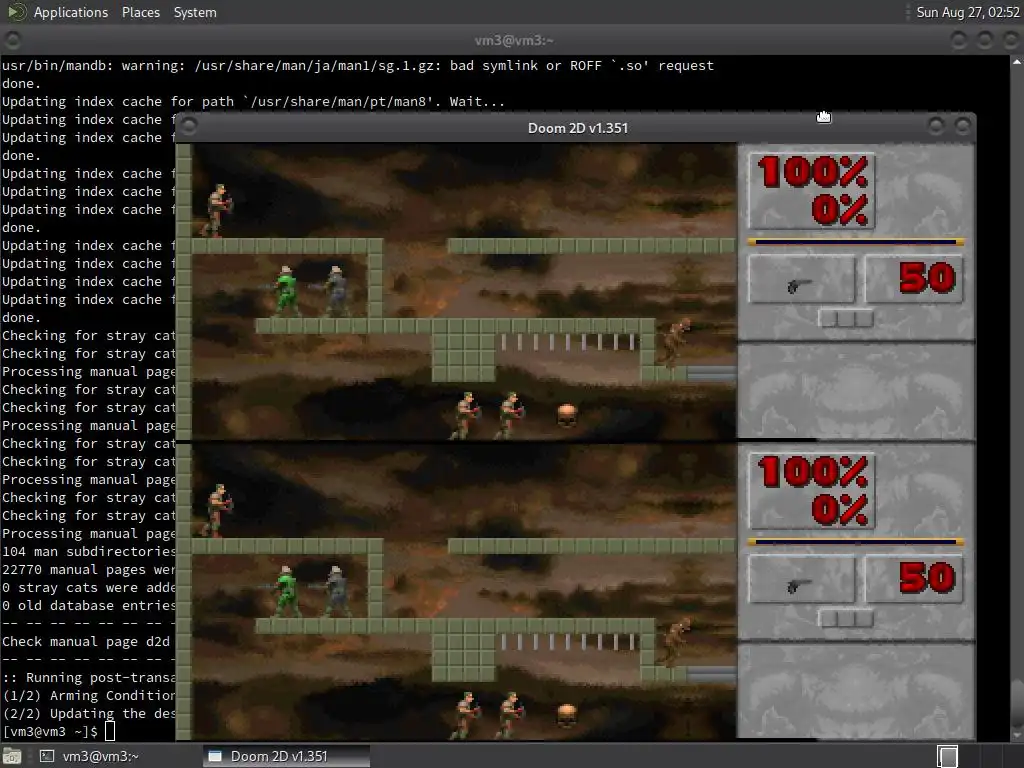
Task: Click the show desktop icon in bottom panel
Action: pyautogui.click(x=12, y=756)
